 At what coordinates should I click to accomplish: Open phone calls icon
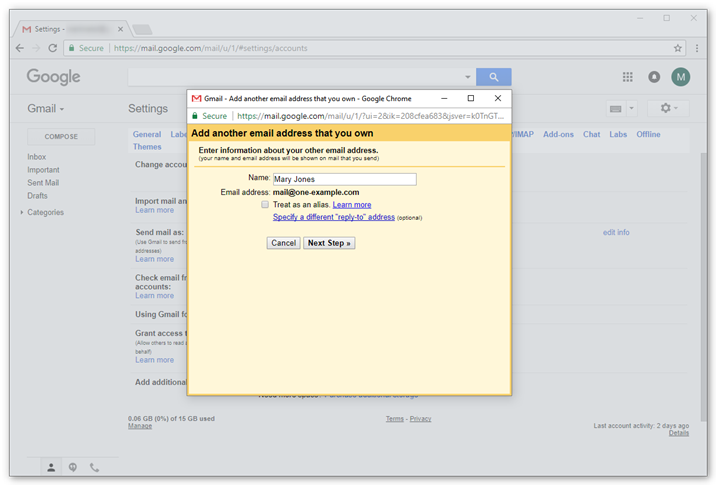point(94,467)
